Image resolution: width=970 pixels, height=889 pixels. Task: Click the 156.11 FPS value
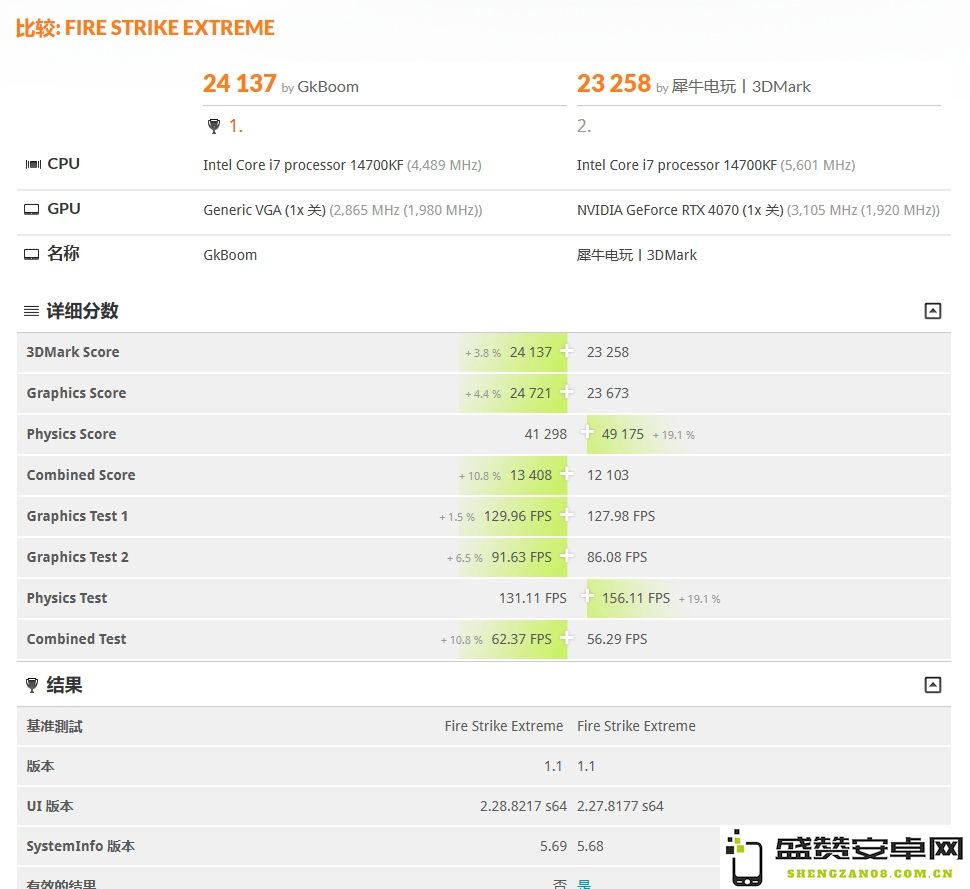pos(636,598)
